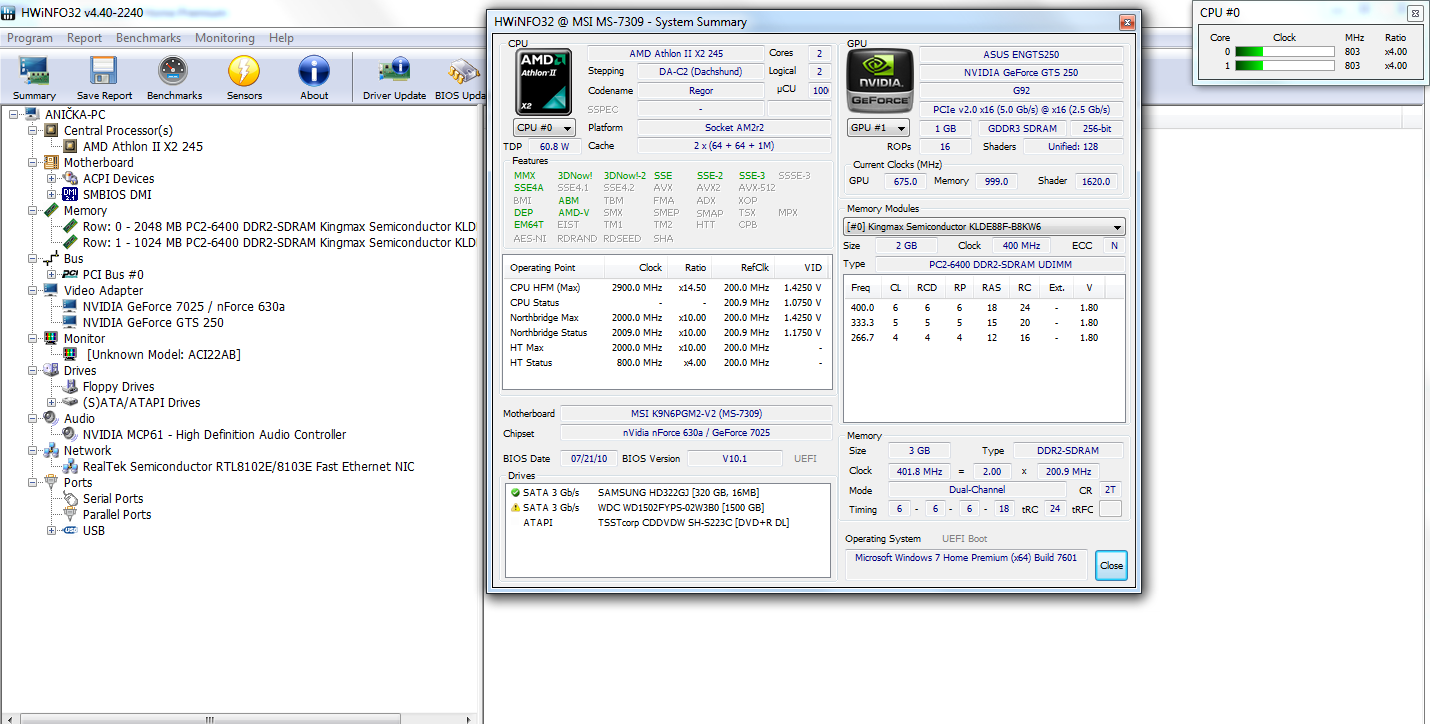
Task: Open the Monitoring menu
Action: (x=224, y=38)
